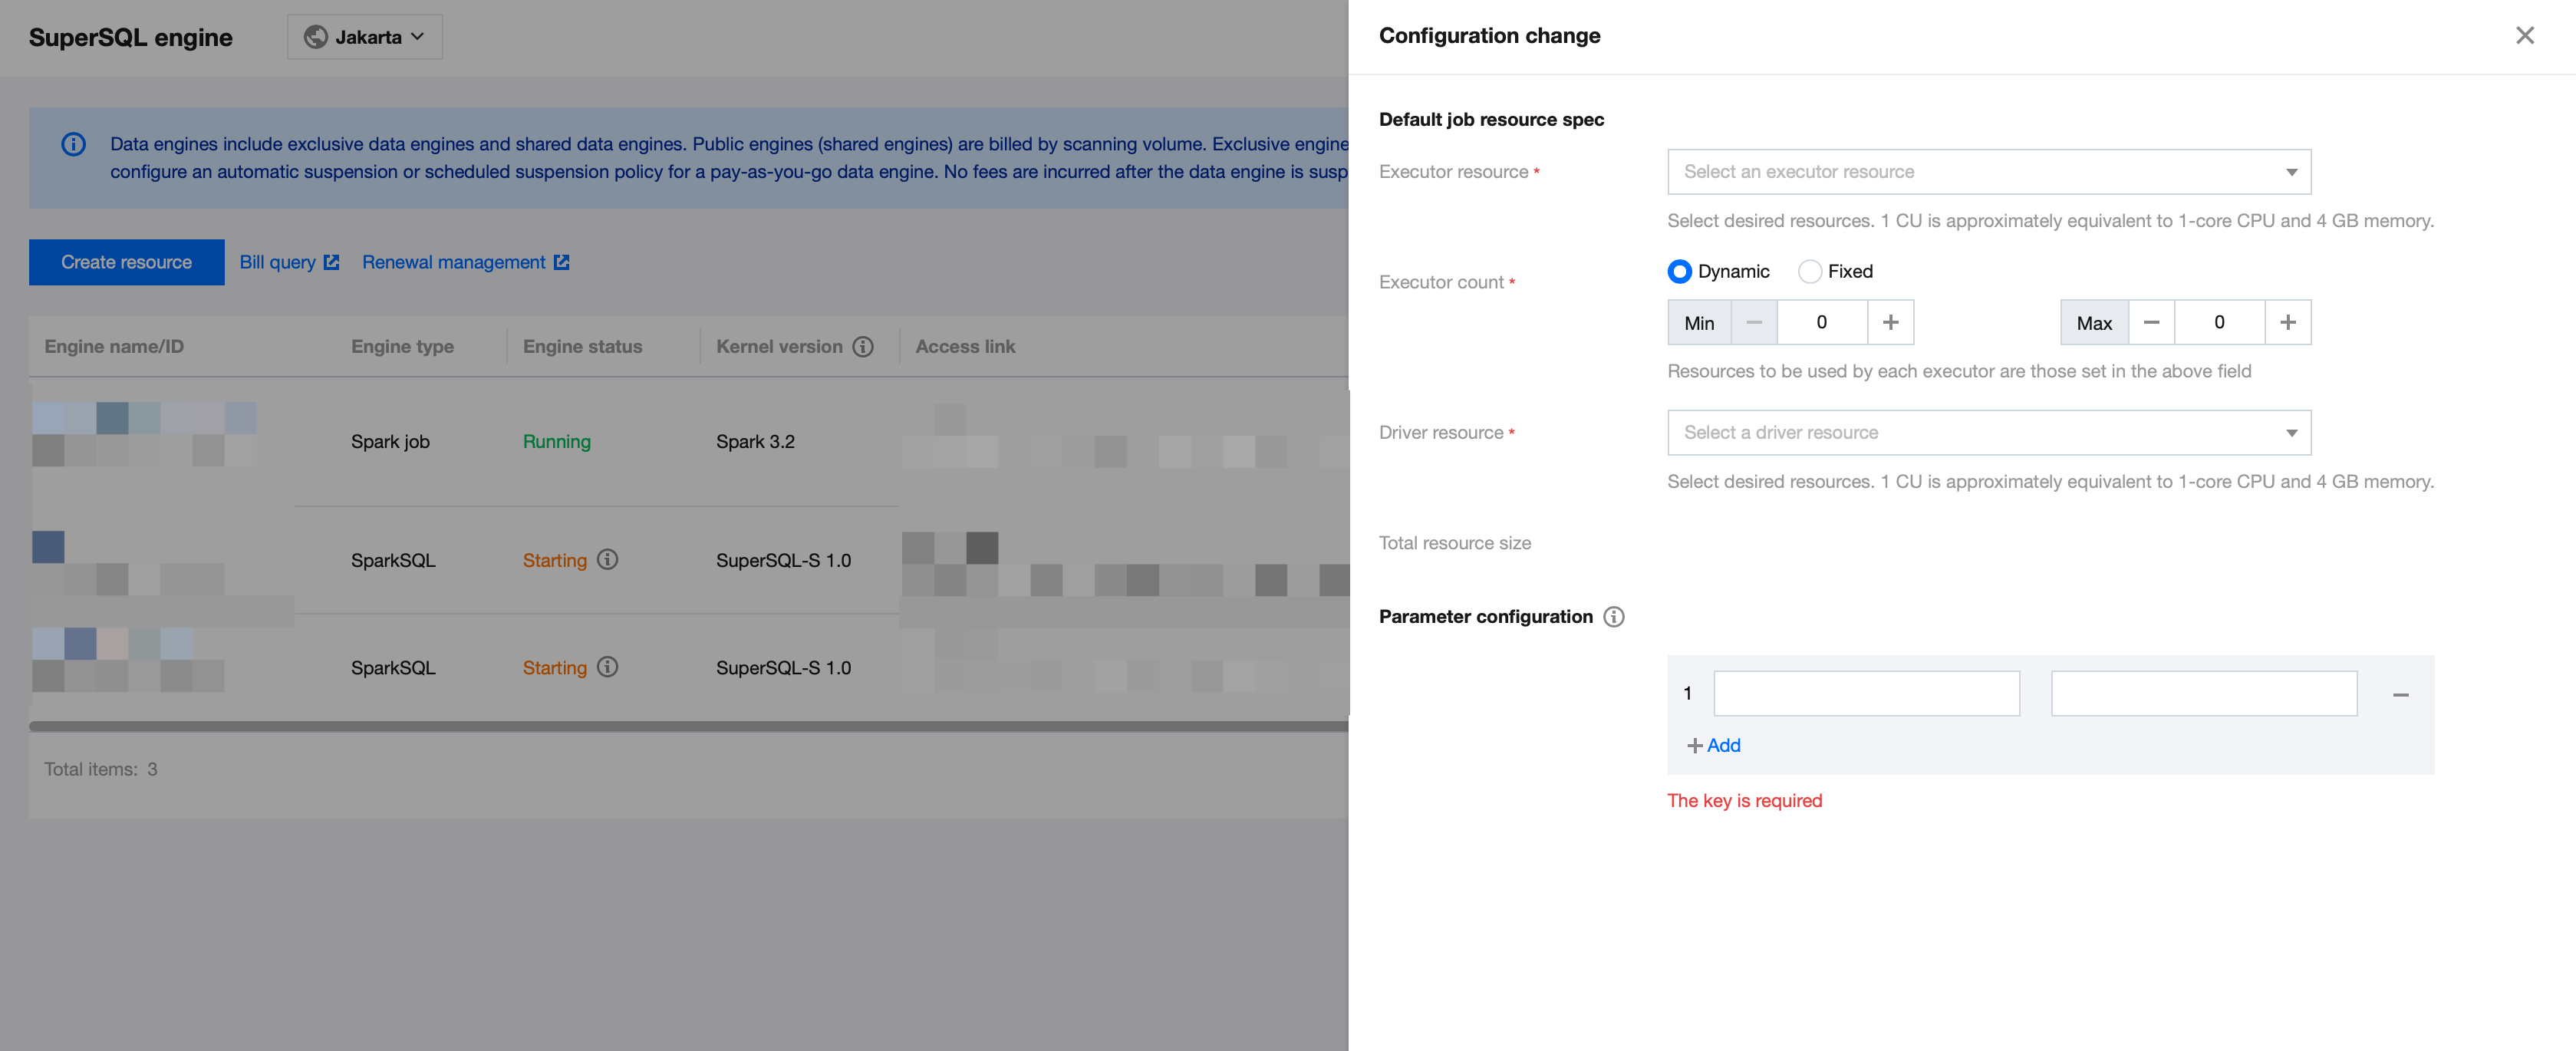Viewport: 2576px width, 1051px height.
Task: Select the Fixed executor count option
Action: pos(1809,272)
